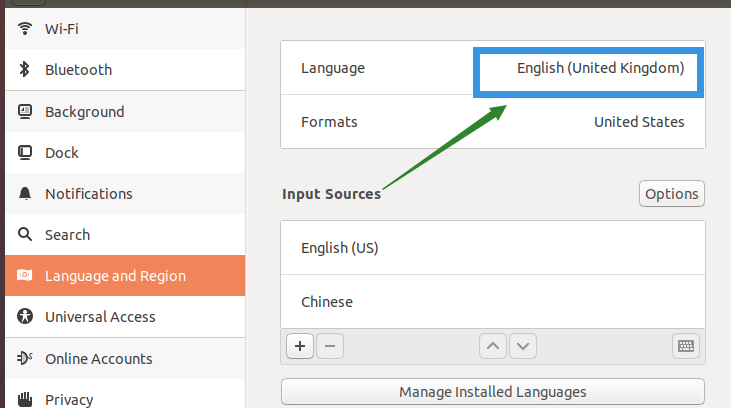
Task: Click the Universal Access icon
Action: coord(25,317)
